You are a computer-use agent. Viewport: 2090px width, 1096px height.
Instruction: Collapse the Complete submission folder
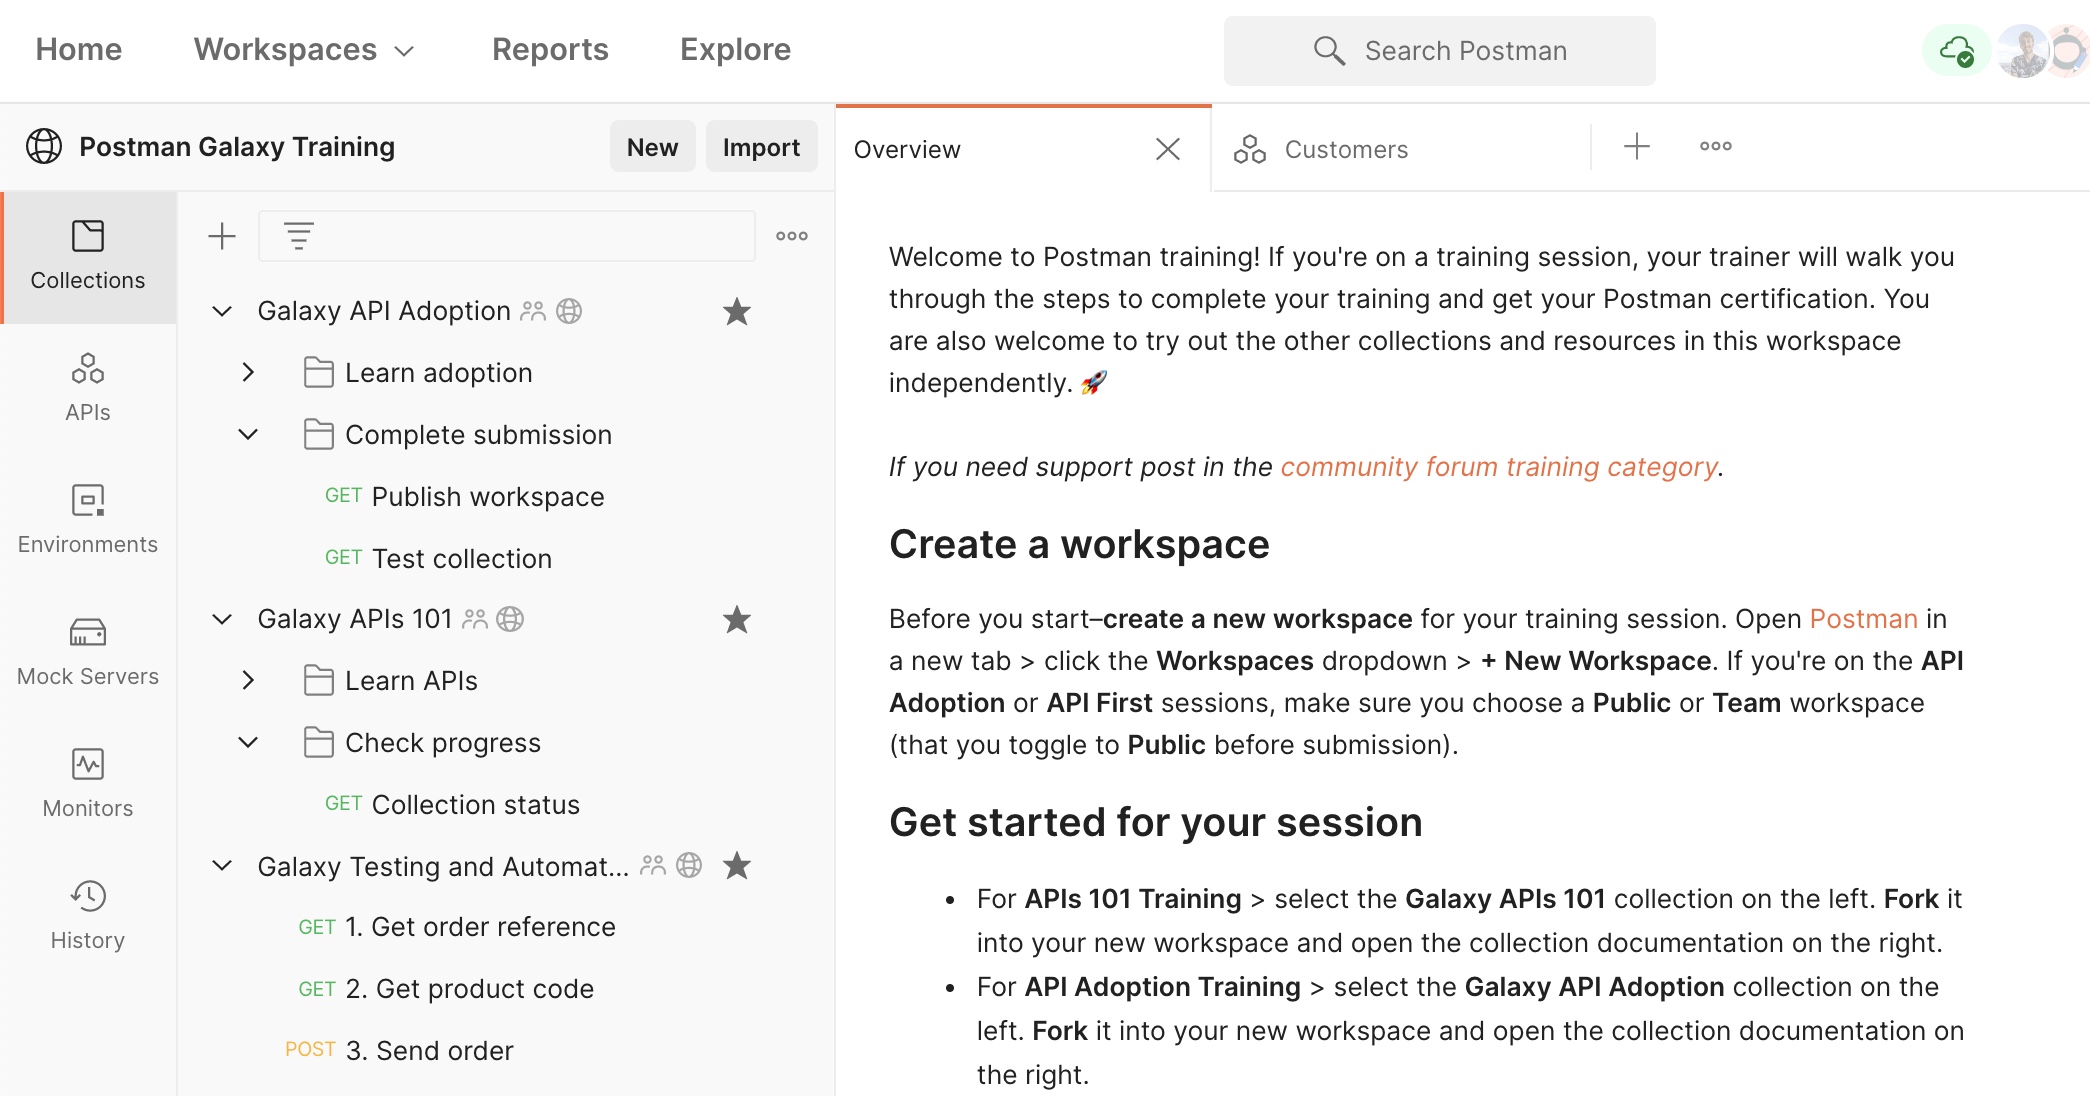248,434
